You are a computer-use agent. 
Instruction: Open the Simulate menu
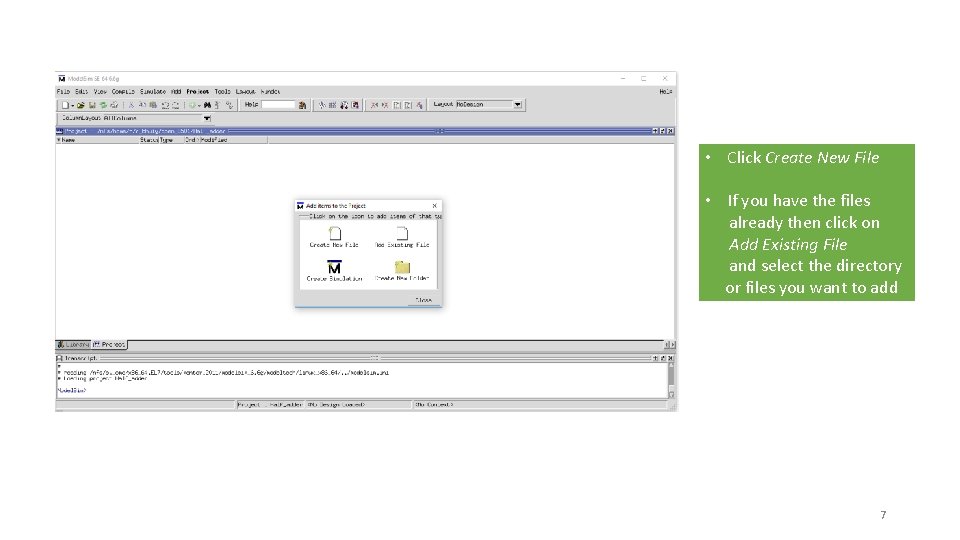[153, 91]
